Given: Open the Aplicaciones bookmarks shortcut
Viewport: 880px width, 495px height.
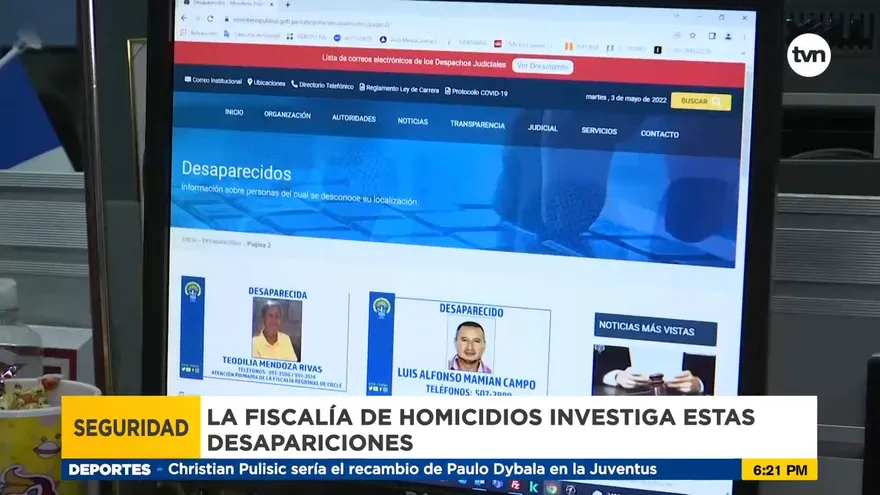Looking at the screenshot, I should pyautogui.click(x=199, y=33).
